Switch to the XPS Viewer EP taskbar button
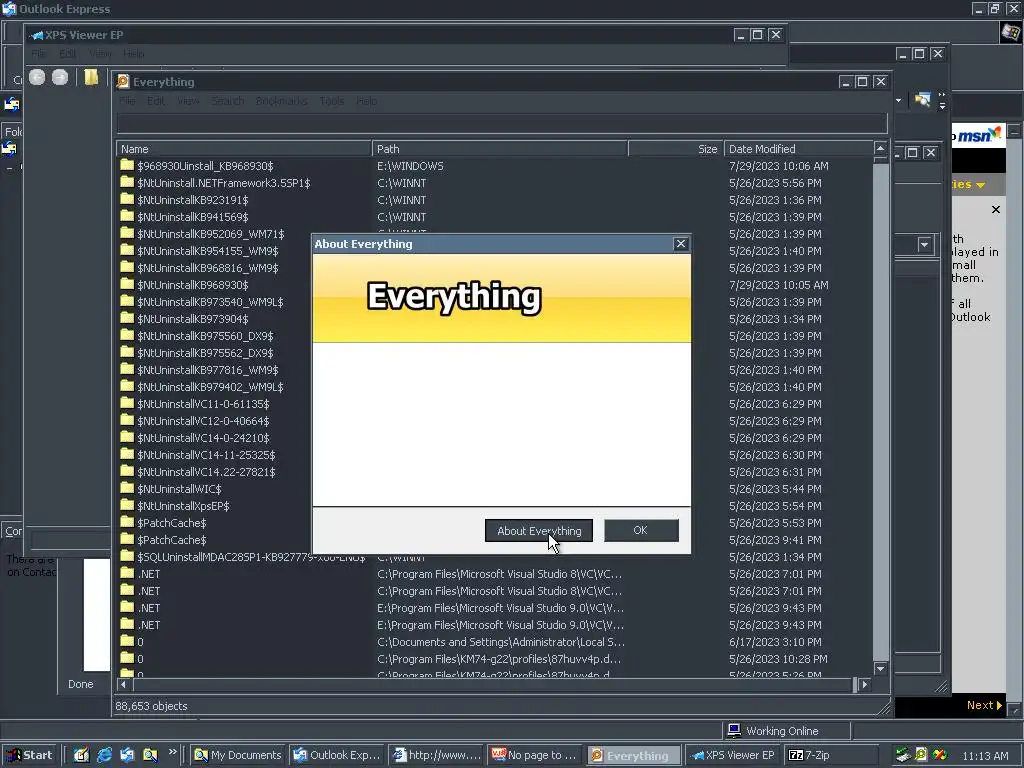Image resolution: width=1024 pixels, height=768 pixels. click(733, 755)
